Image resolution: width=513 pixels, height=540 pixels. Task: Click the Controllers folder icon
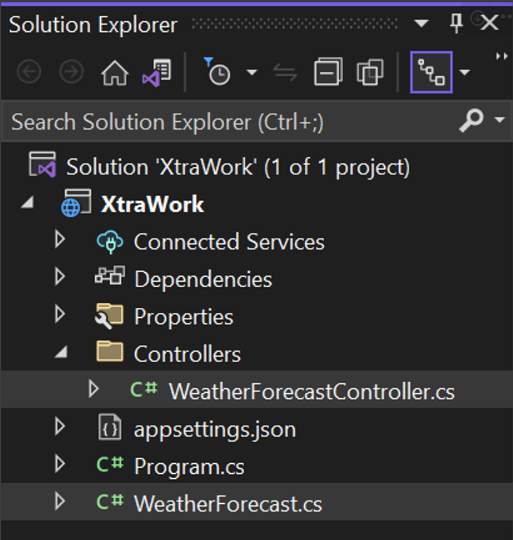[x=110, y=351]
